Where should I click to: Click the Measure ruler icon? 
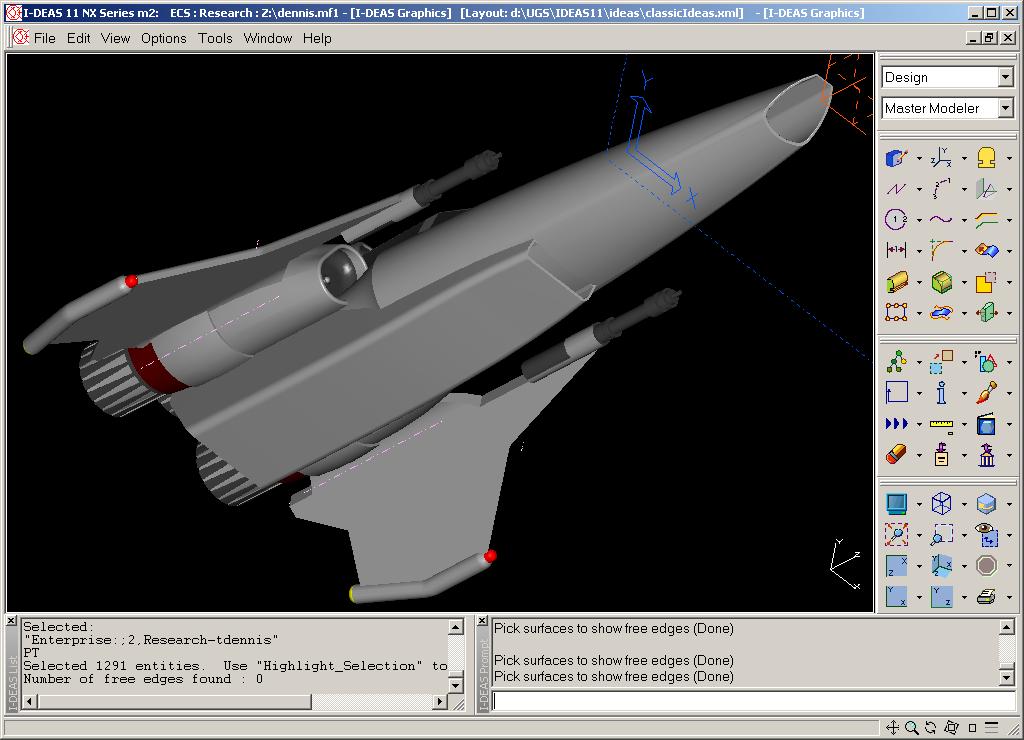coord(941,424)
